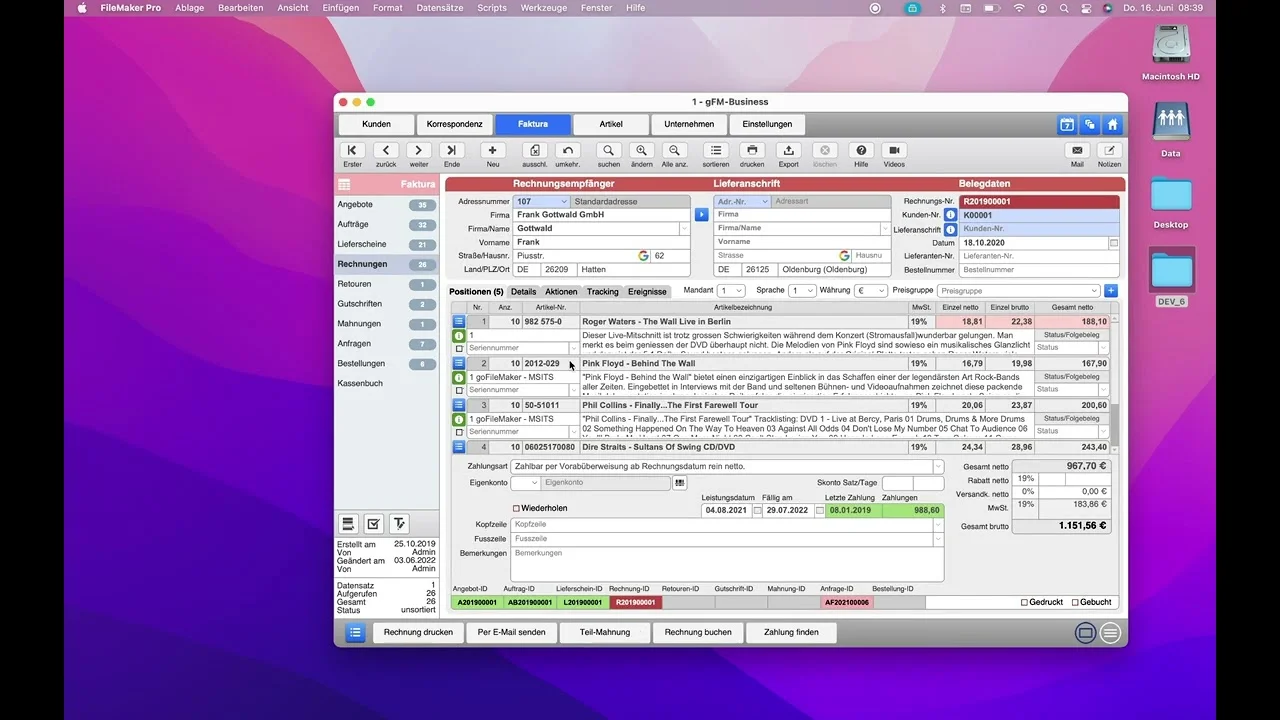Open Videos camera icon
Viewport: 1280px width, 720px height.
(894, 150)
